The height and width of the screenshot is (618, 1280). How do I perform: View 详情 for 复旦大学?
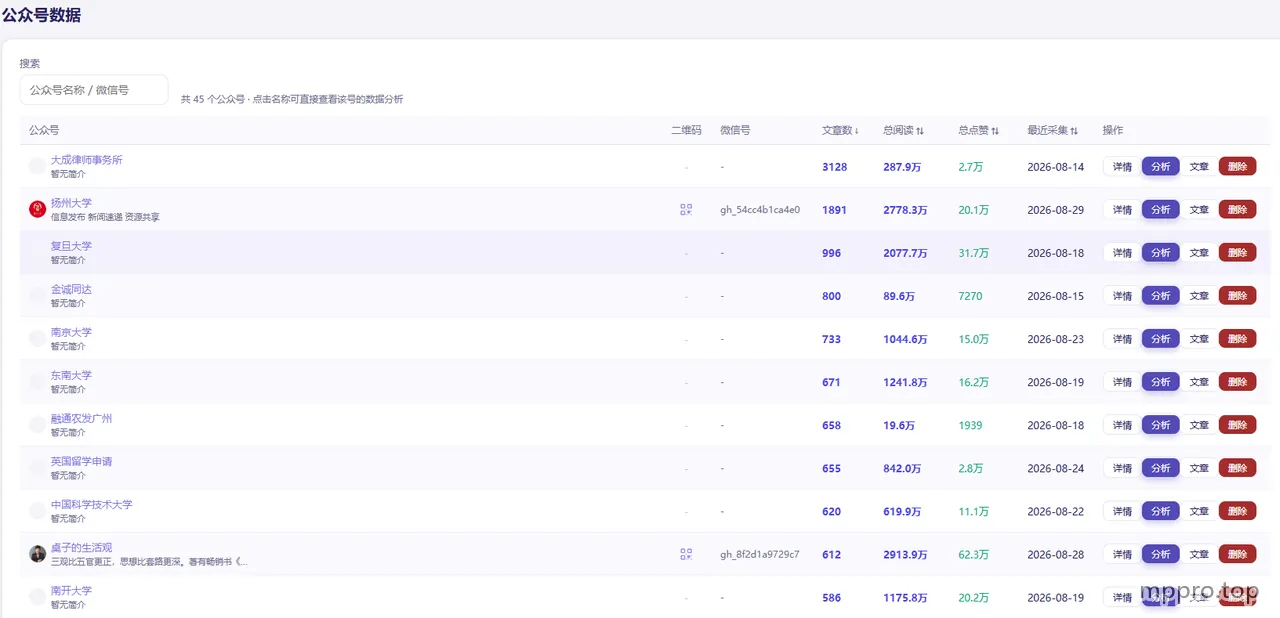(x=1122, y=253)
